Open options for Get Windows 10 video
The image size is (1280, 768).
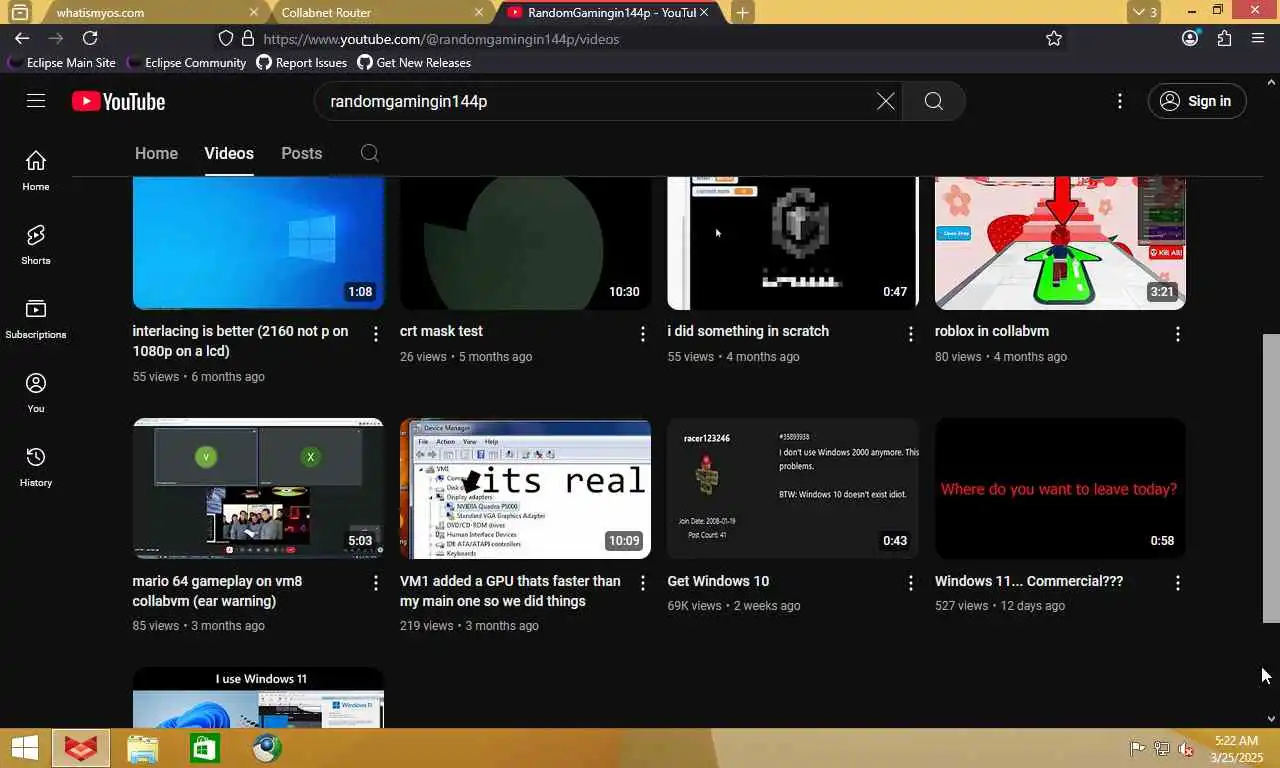click(911, 583)
